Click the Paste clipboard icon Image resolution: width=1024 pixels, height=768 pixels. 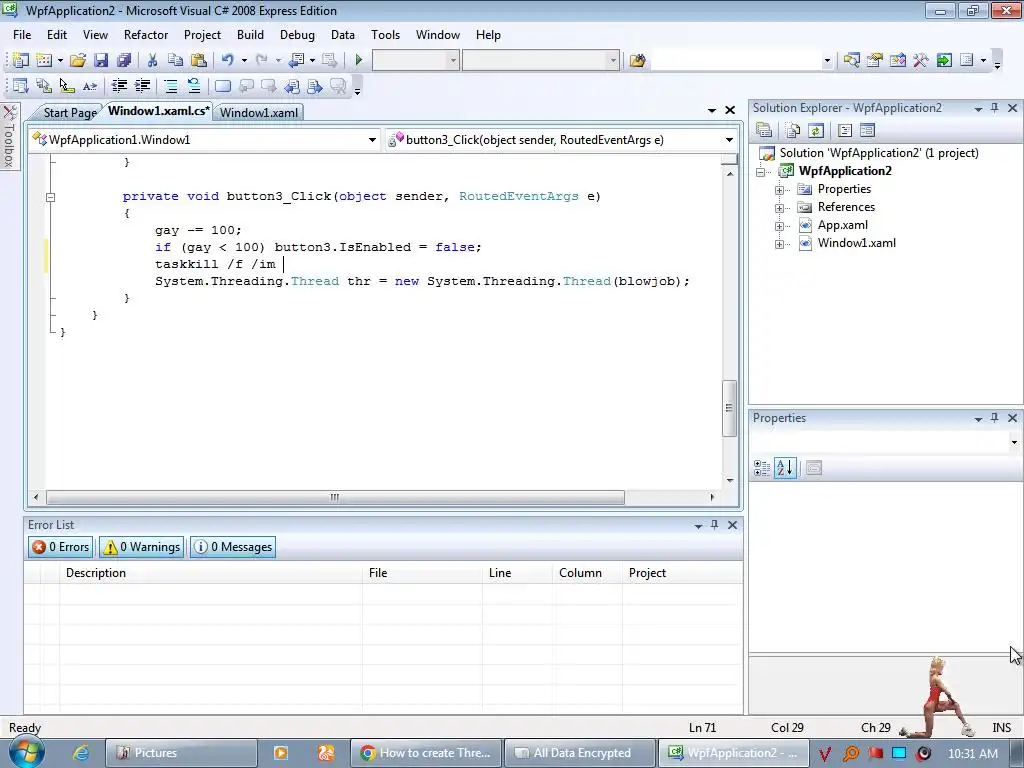pyautogui.click(x=199, y=61)
